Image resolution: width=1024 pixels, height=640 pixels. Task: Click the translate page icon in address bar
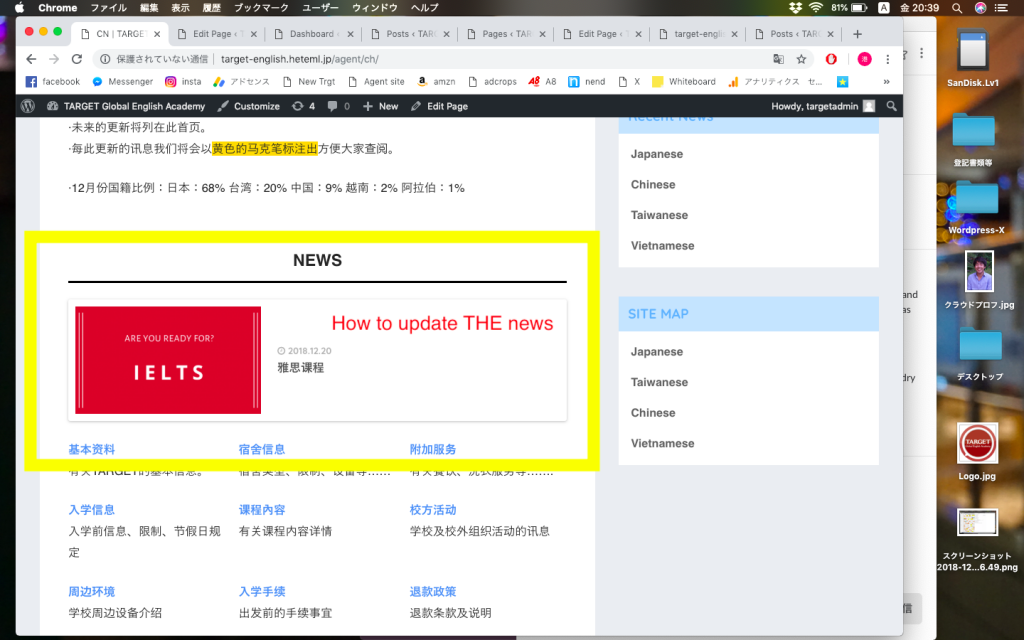(x=778, y=59)
